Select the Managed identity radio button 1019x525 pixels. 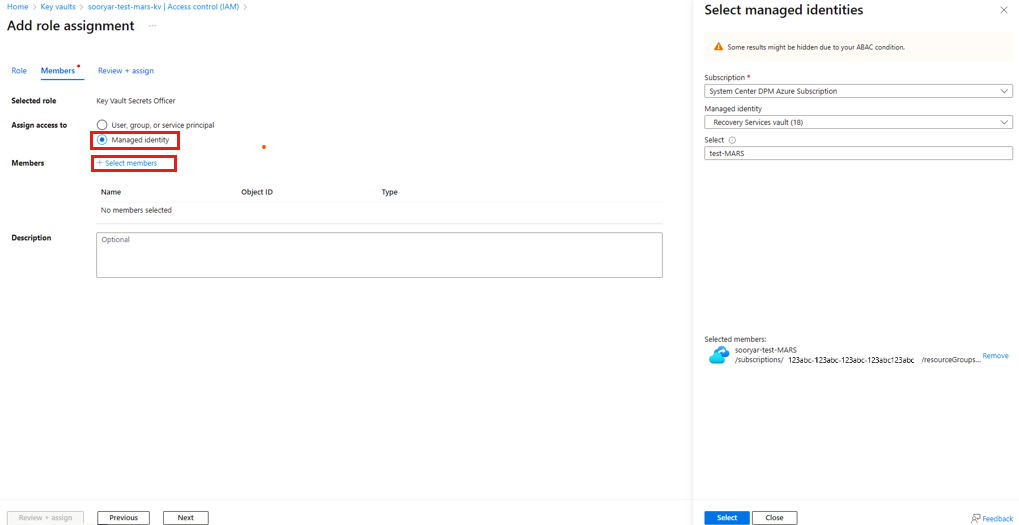pos(102,140)
